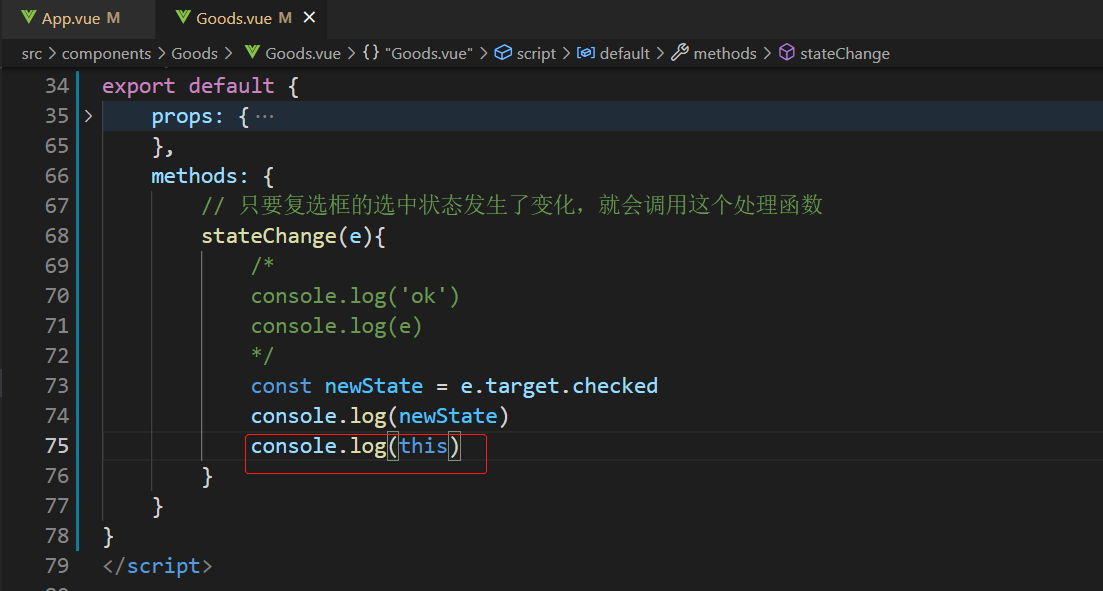1103x591 pixels.
Task: Click the methods wrench icon in breadcrumbs
Action: 680,53
